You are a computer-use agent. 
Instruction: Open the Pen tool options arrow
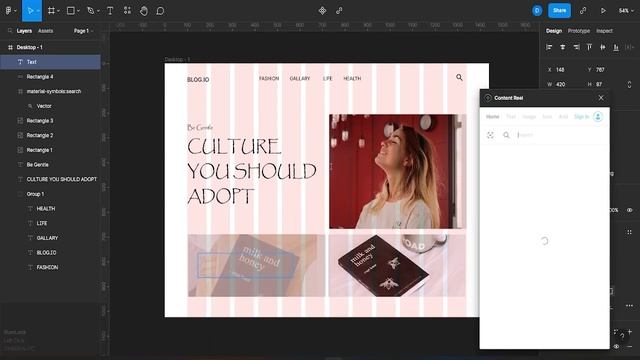(x=98, y=11)
